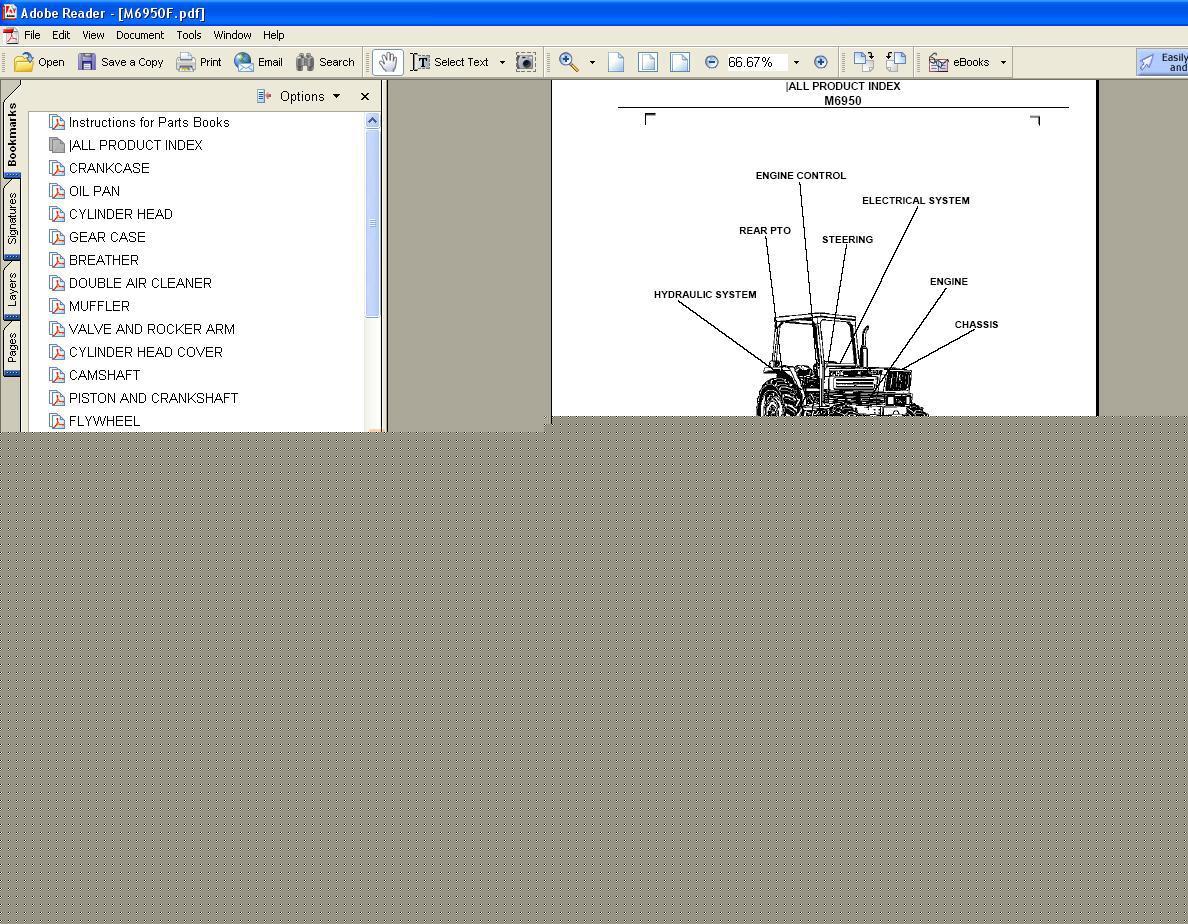
Task: Click the REAR PTO diagram label
Action: coord(764,230)
